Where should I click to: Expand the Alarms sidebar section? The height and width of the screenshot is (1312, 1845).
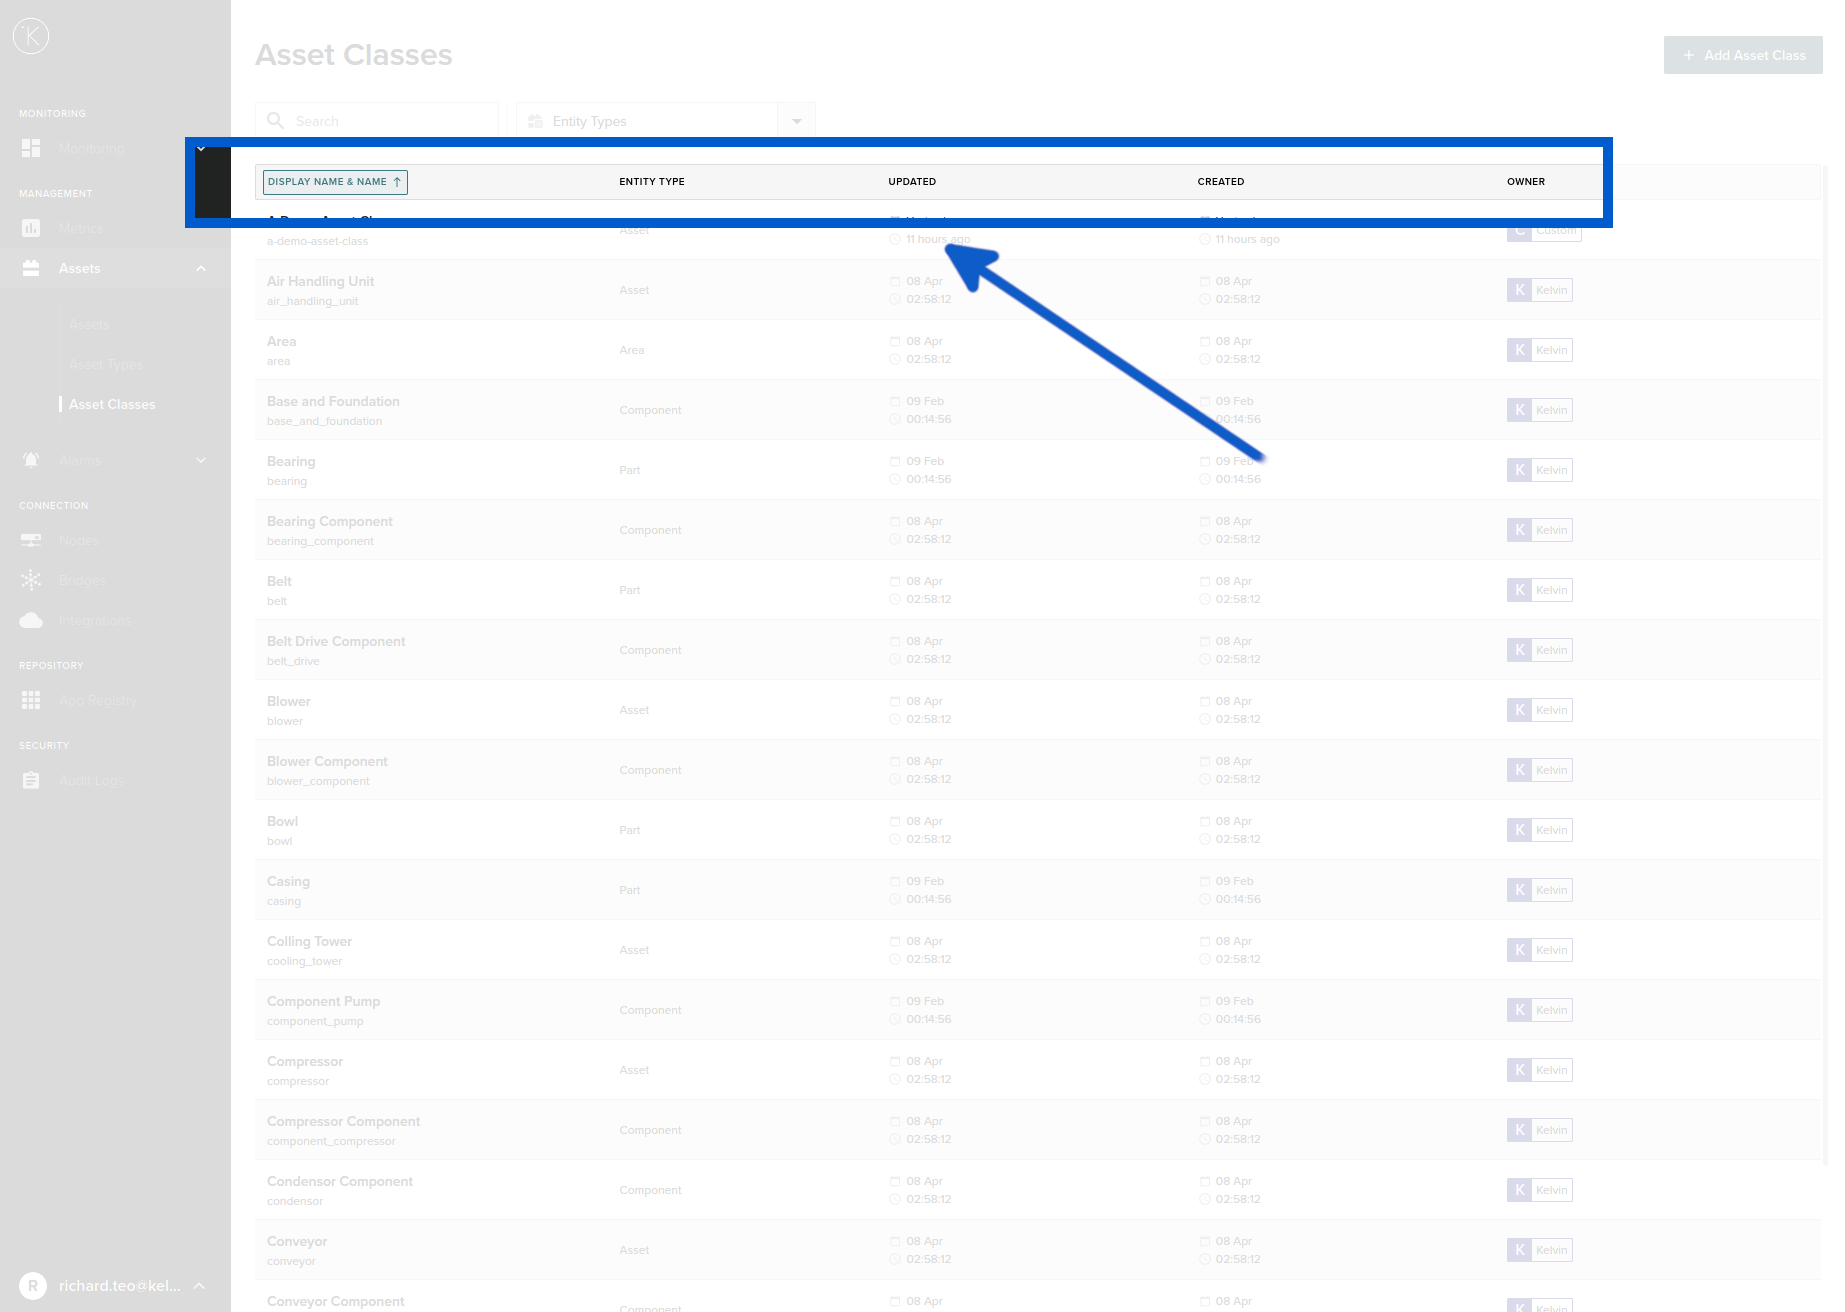(201, 460)
